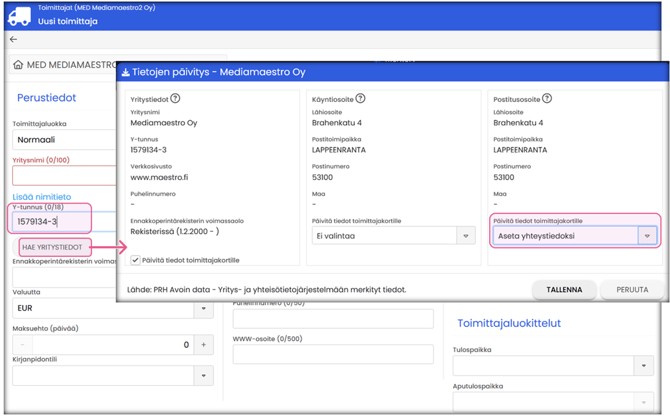Open help icon next to Postitusosoite

pos(547,99)
